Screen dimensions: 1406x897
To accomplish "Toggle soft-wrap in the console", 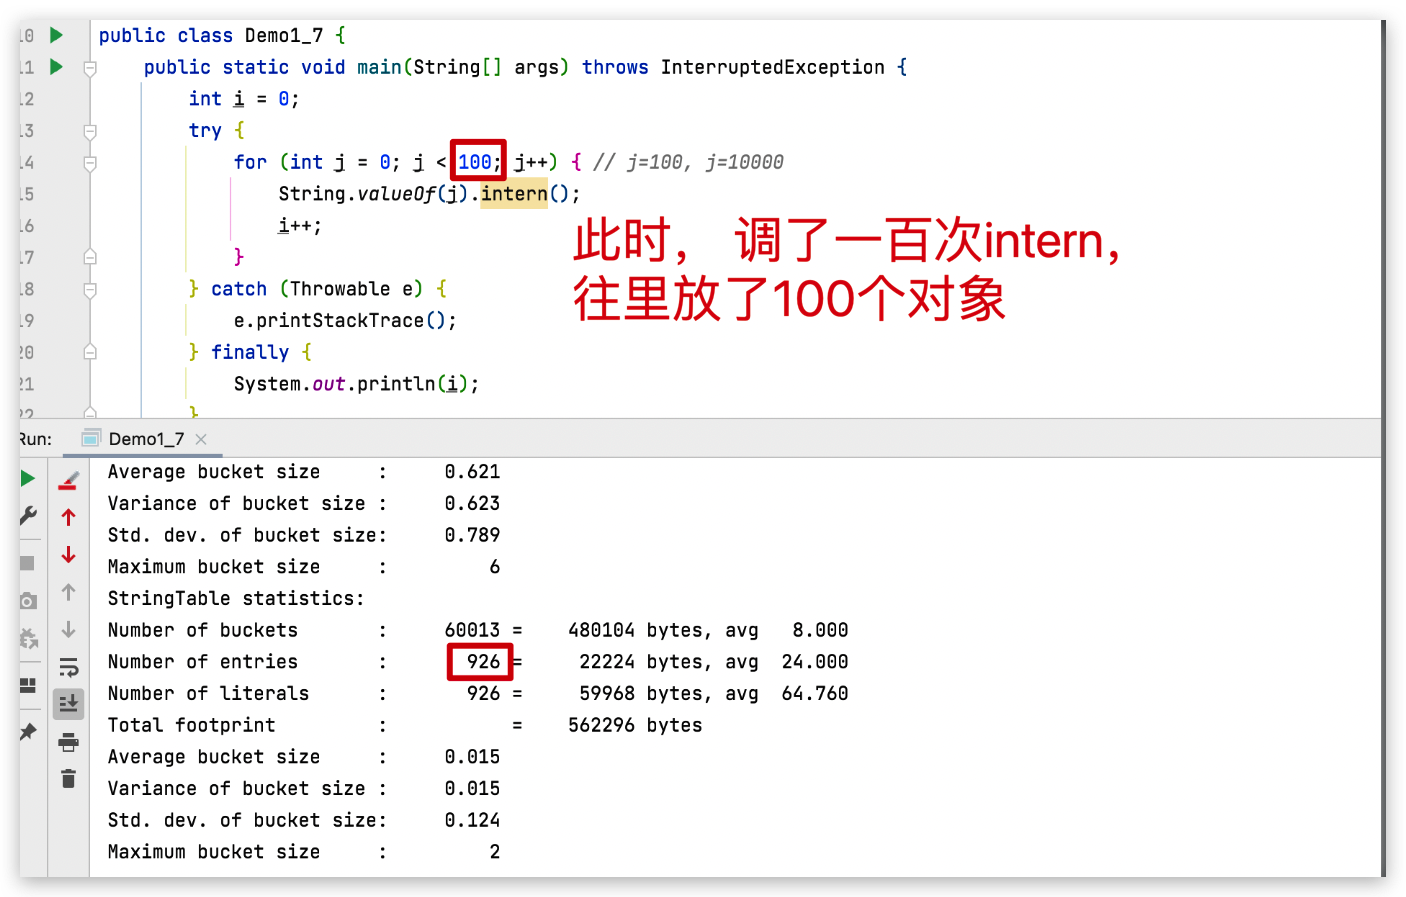I will (x=68, y=666).
